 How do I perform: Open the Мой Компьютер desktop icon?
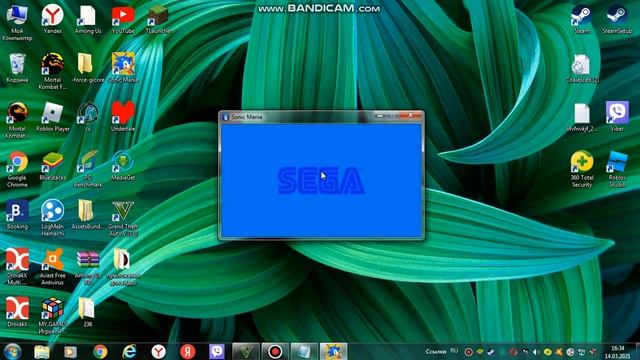[x=17, y=22]
